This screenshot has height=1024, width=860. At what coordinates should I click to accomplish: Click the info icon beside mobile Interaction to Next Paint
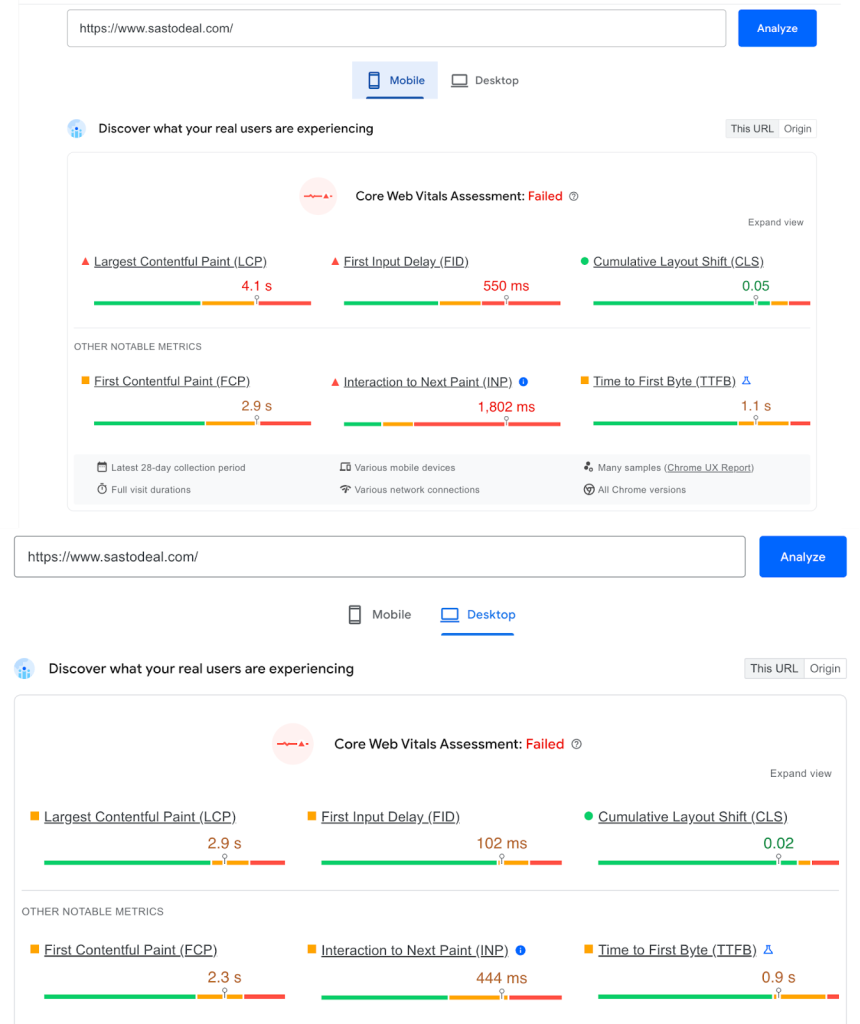[x=524, y=382]
